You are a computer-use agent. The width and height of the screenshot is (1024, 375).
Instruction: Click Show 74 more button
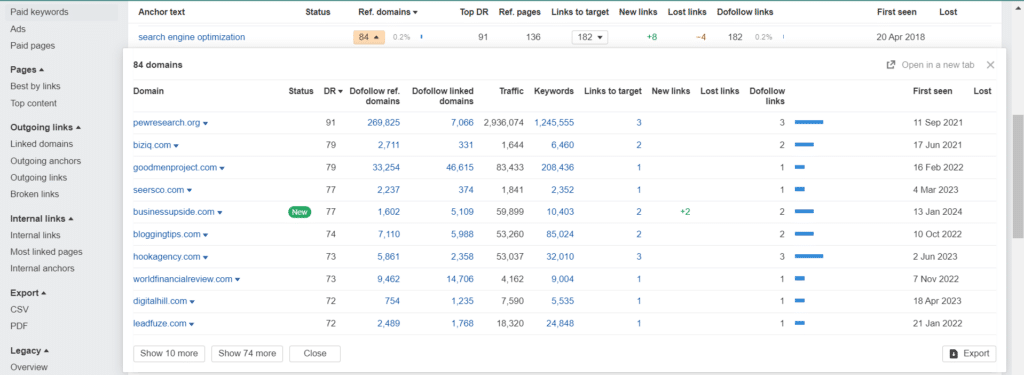[x=247, y=353]
